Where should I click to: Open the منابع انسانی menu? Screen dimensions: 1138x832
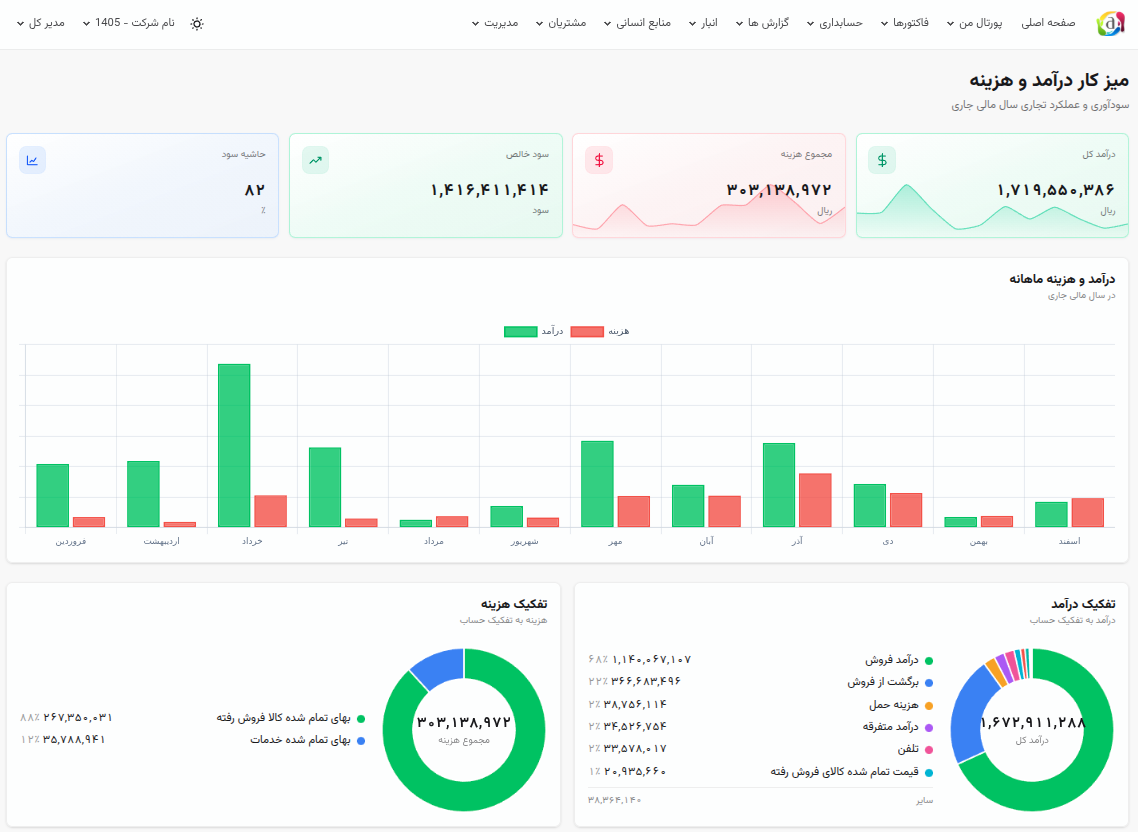636,23
